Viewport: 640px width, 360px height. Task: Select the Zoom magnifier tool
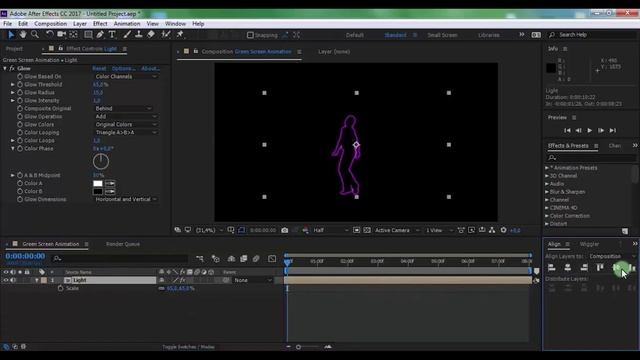(35, 35)
